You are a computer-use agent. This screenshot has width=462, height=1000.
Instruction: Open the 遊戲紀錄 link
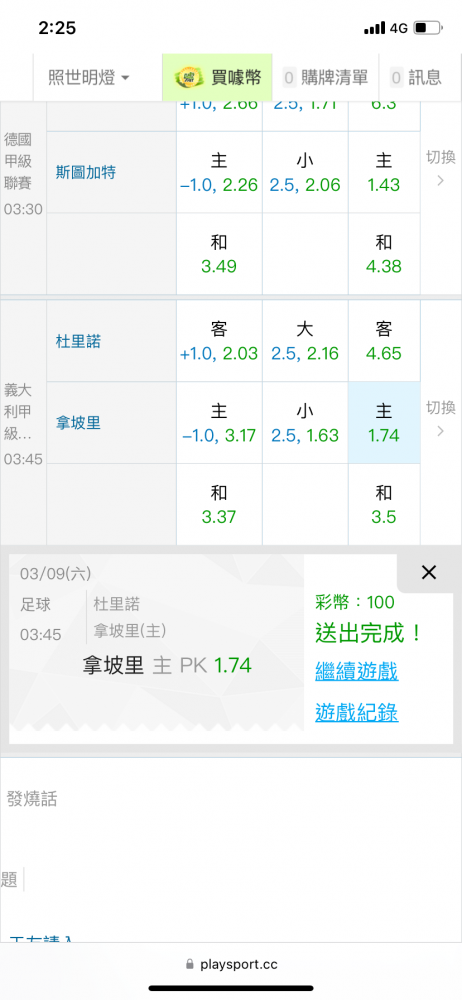tap(357, 712)
